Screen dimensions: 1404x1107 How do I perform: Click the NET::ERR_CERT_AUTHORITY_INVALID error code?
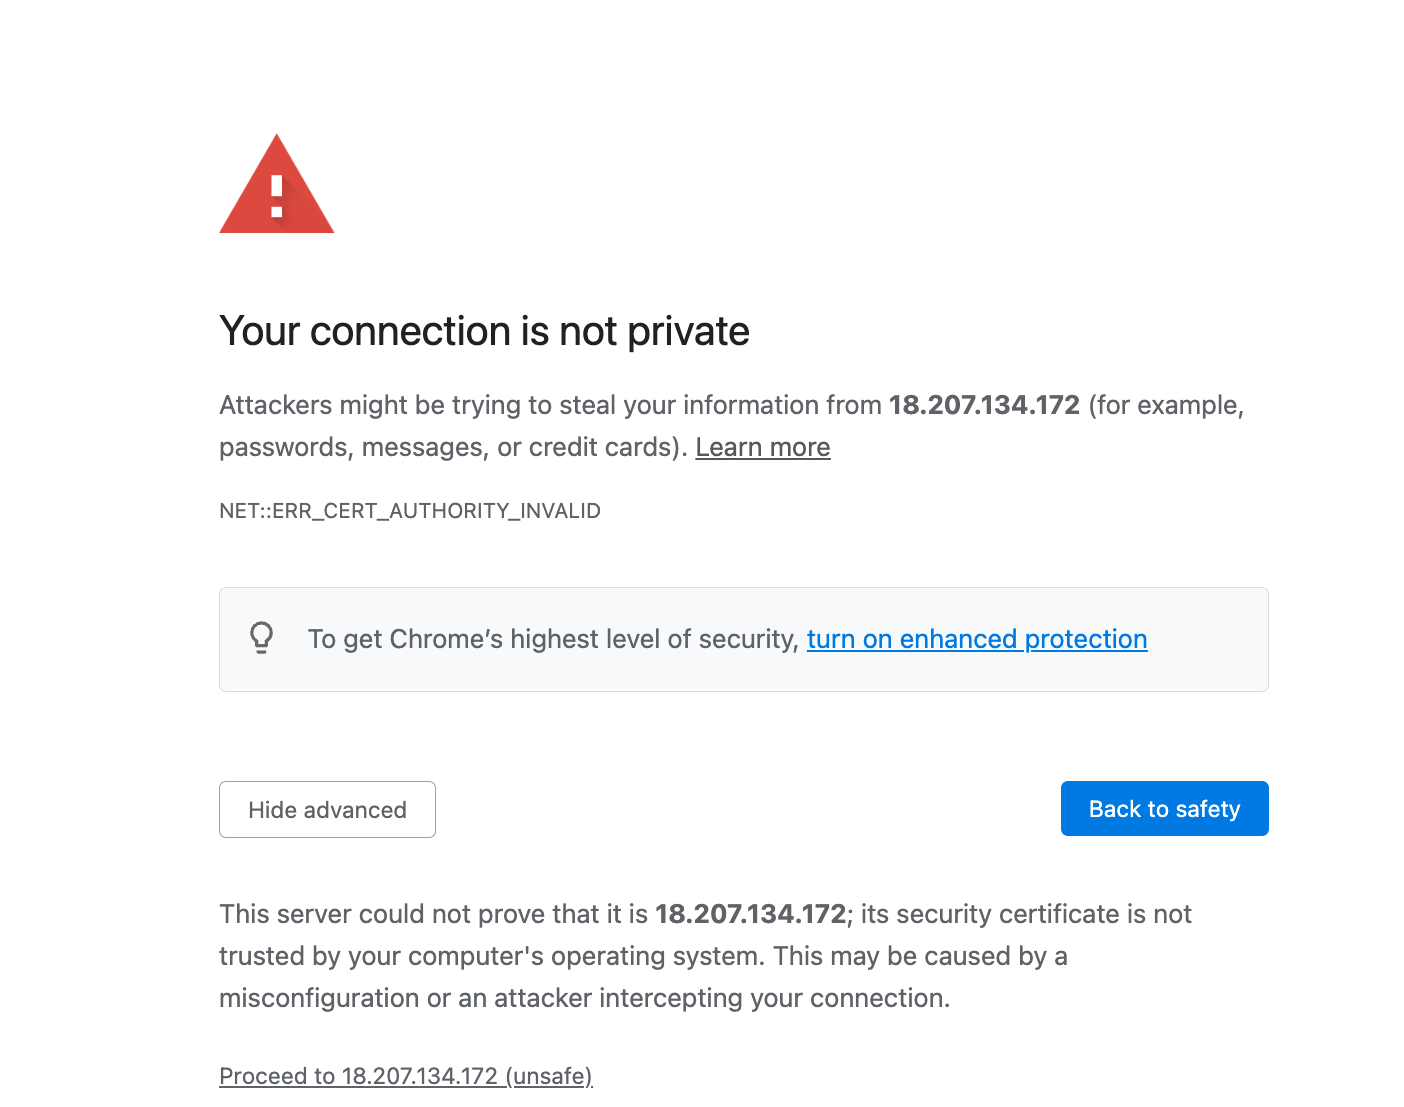point(409,511)
